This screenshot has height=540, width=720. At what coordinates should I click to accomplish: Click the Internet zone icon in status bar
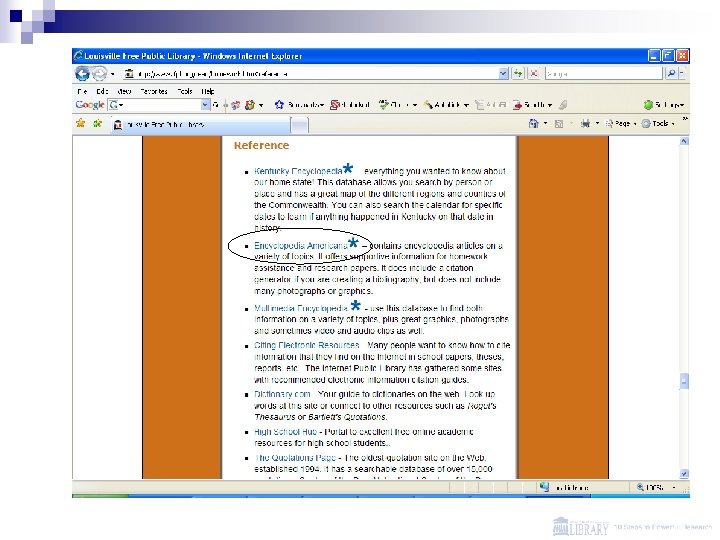[544, 487]
